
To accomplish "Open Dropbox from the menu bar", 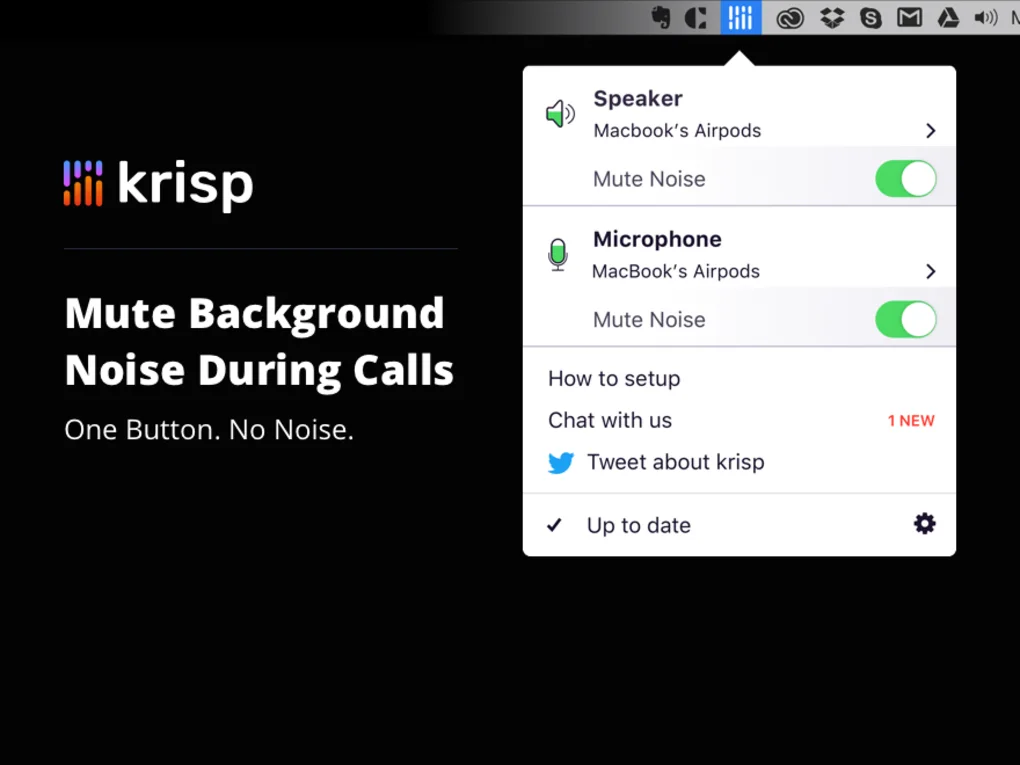I will pyautogui.click(x=831, y=17).
